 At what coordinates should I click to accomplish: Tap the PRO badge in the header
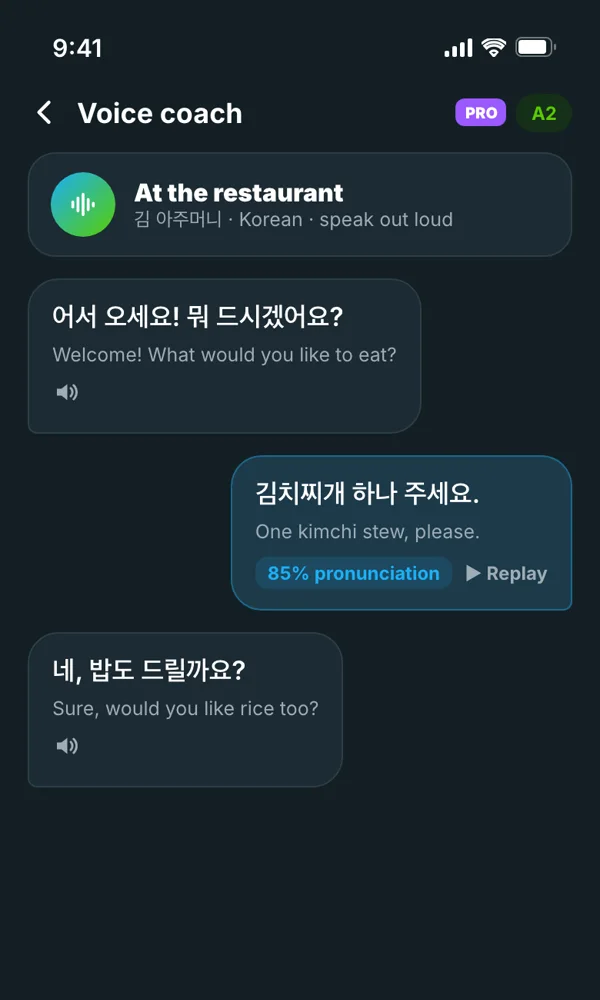coord(481,113)
